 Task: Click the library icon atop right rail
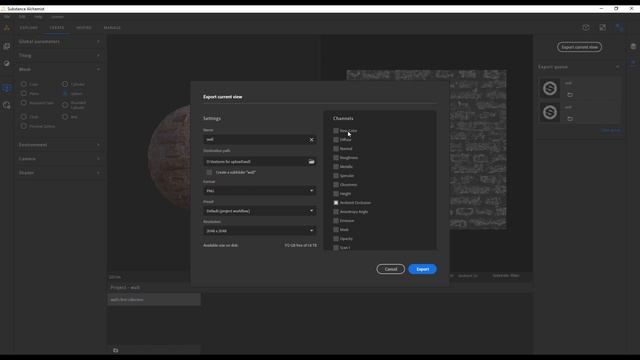coord(633,47)
